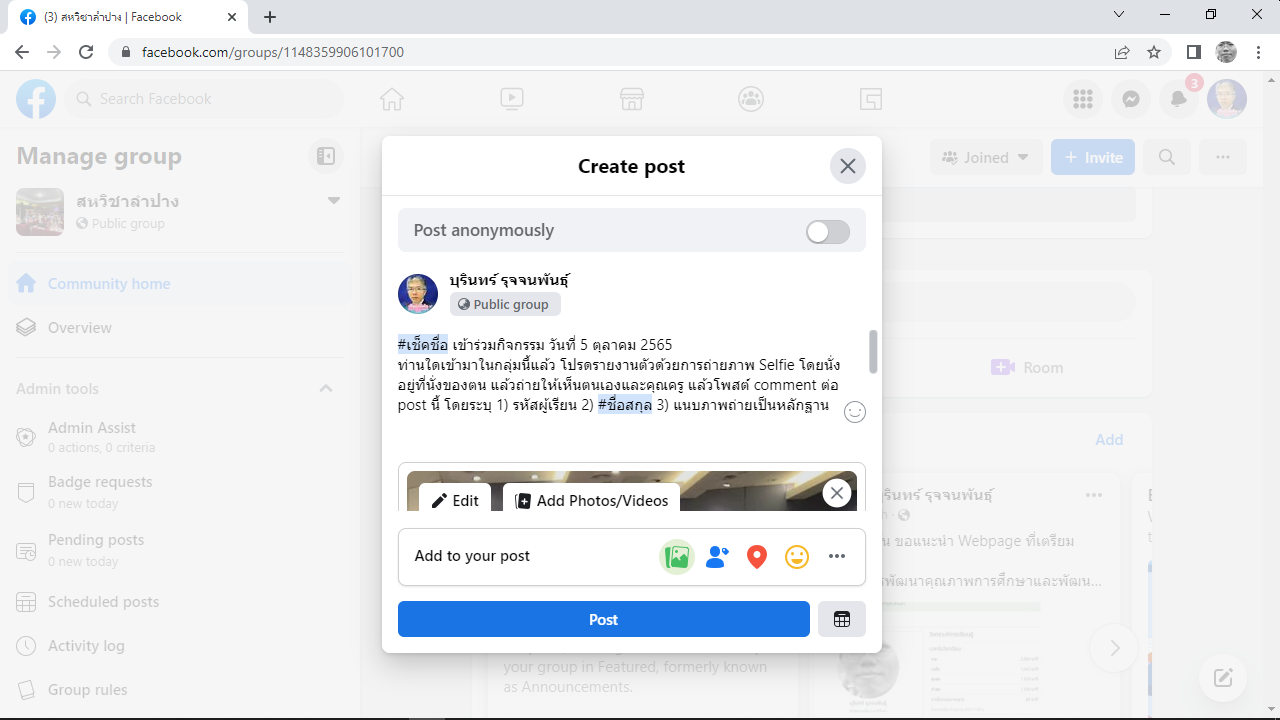This screenshot has width=1280, height=720.
Task: Expand the สหวิชาลำปาง group dropdown arrow
Action: point(334,201)
